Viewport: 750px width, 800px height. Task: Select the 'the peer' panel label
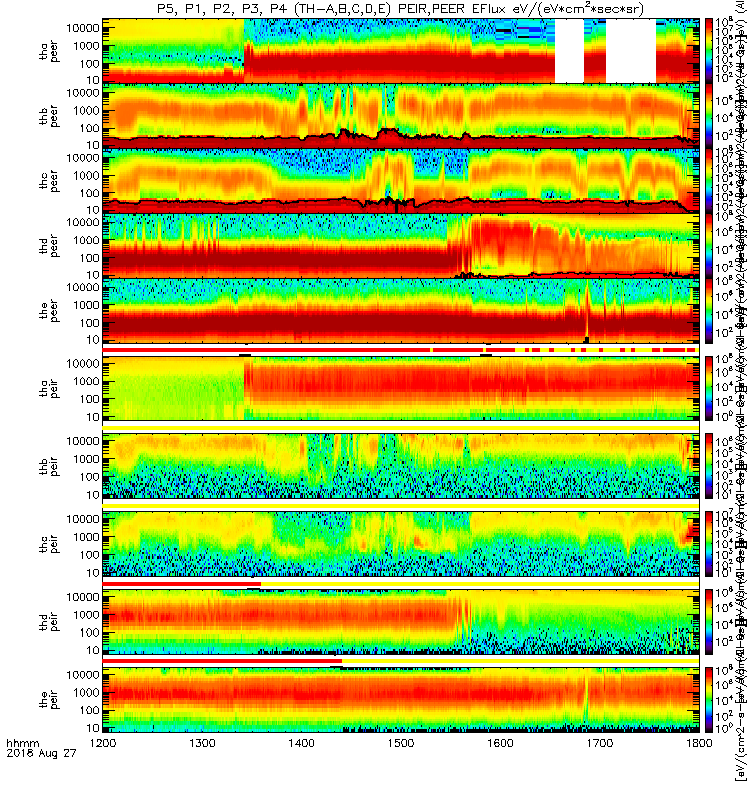(49, 311)
